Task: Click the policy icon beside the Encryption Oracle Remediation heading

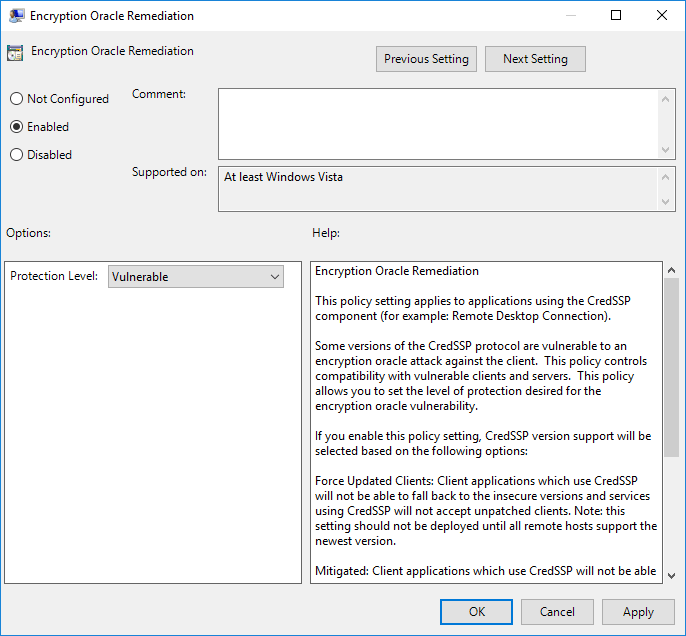Action: pyautogui.click(x=15, y=54)
